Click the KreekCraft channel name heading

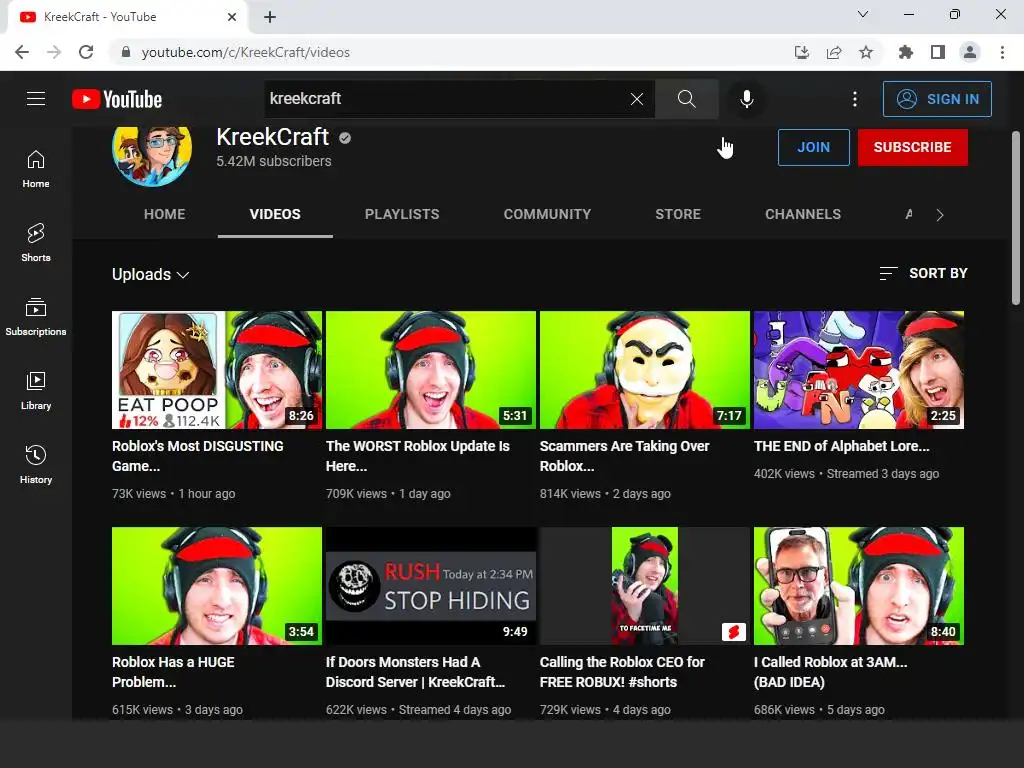(272, 137)
